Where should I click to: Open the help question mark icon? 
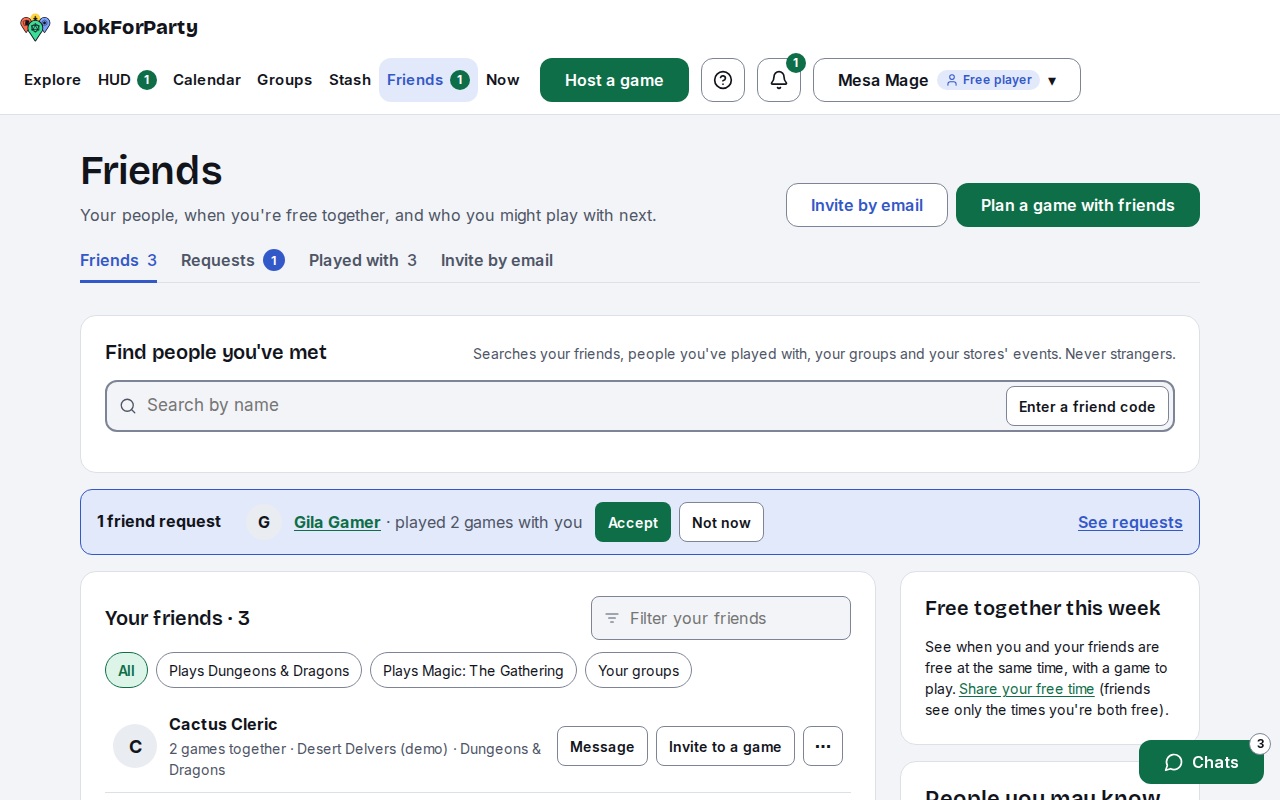[723, 80]
